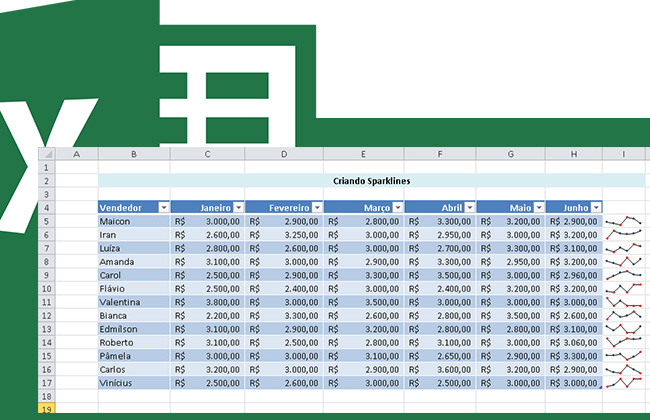This screenshot has width=650, height=420.
Task: Select the sparkline in Vinícius's row
Action: click(623, 383)
